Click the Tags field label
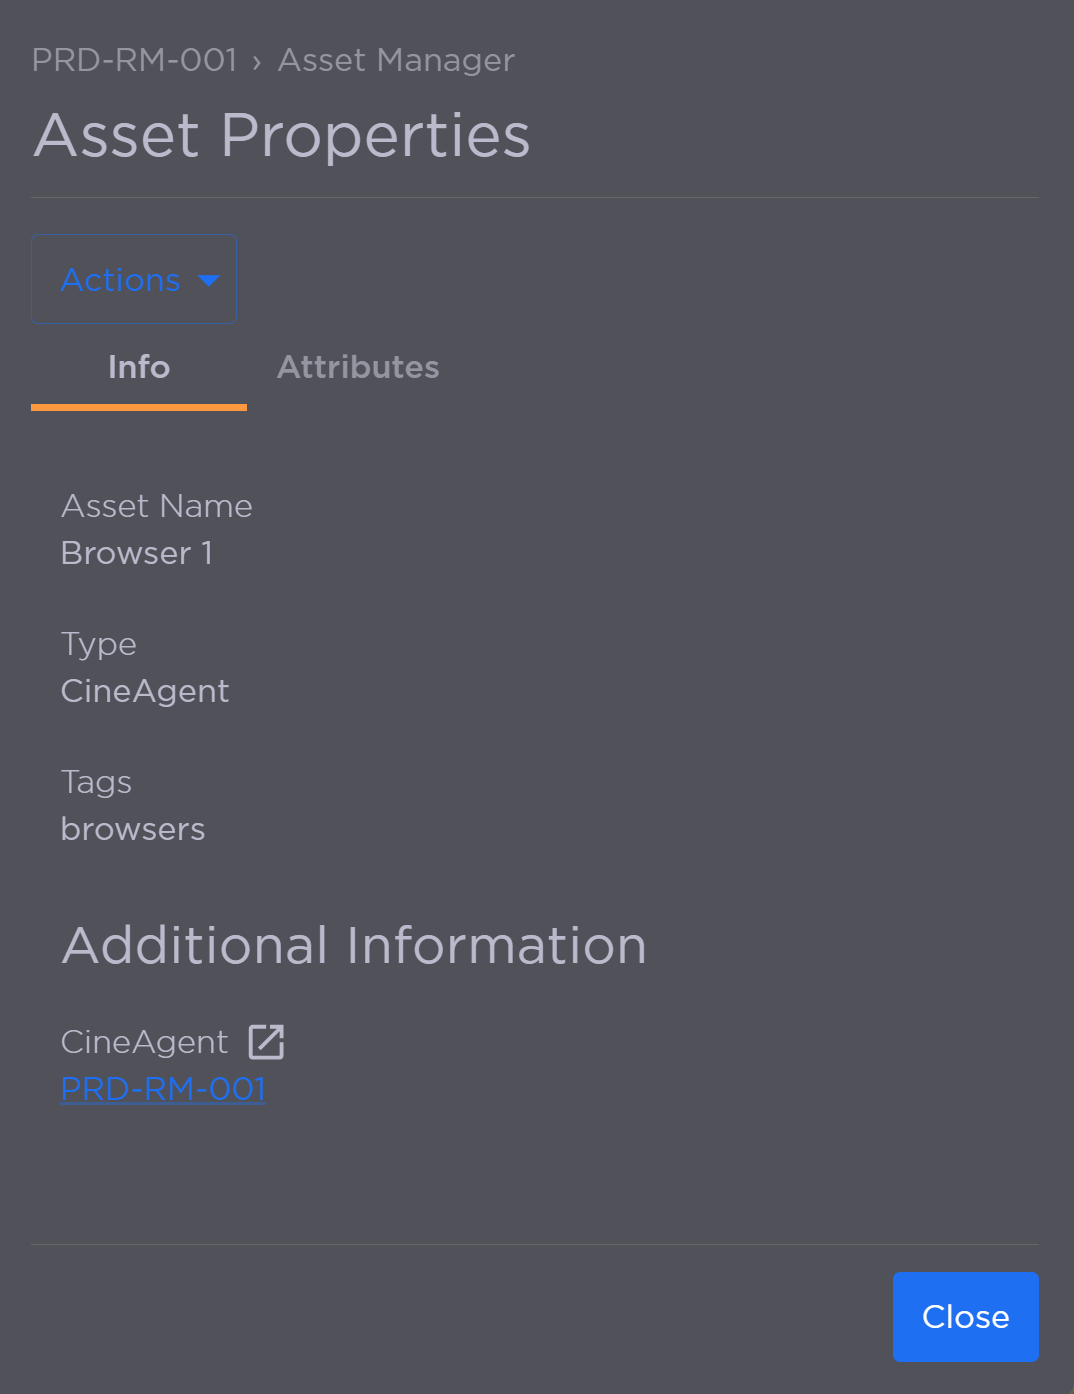Screen dimensions: 1074x1394 pos(96,783)
